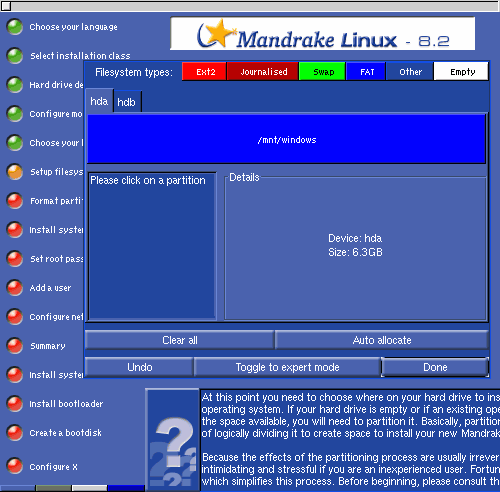Click the Auto allocate button
Screen dimensions: 500x492
click(382, 340)
